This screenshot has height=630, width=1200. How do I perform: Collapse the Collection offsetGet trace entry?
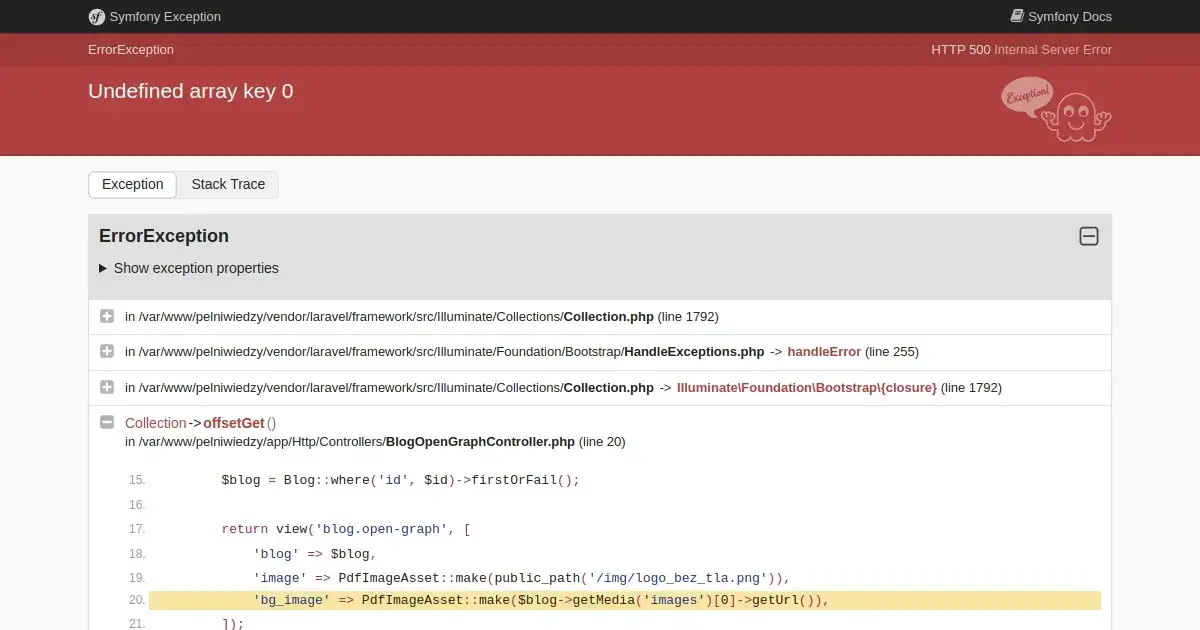click(107, 423)
